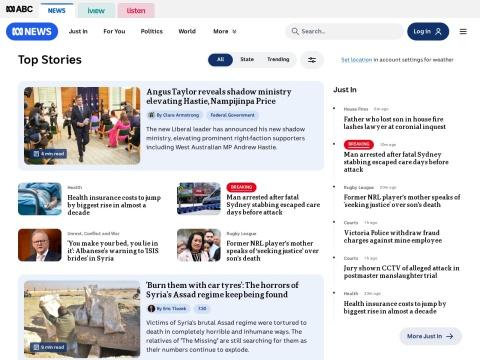Open By Eric Tlozek author tag

click(x=168, y=308)
